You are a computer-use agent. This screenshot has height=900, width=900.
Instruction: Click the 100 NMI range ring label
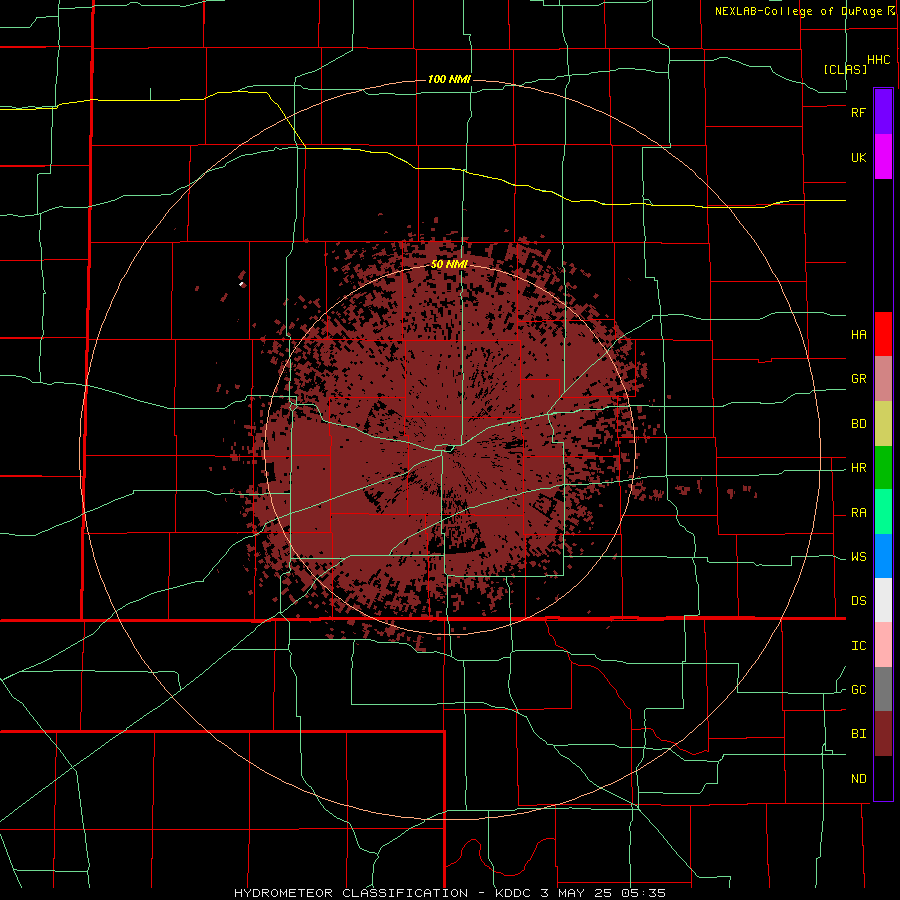[x=449, y=79]
